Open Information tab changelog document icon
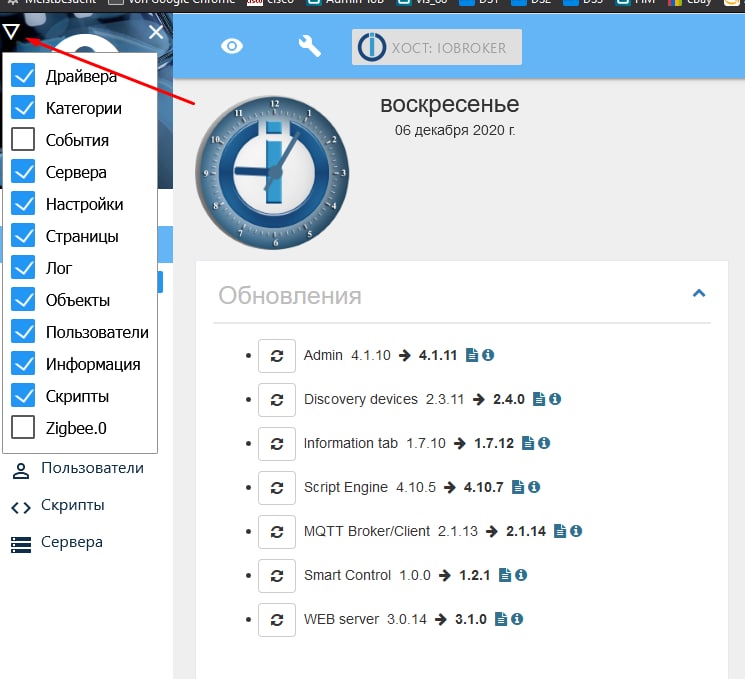 coord(528,443)
